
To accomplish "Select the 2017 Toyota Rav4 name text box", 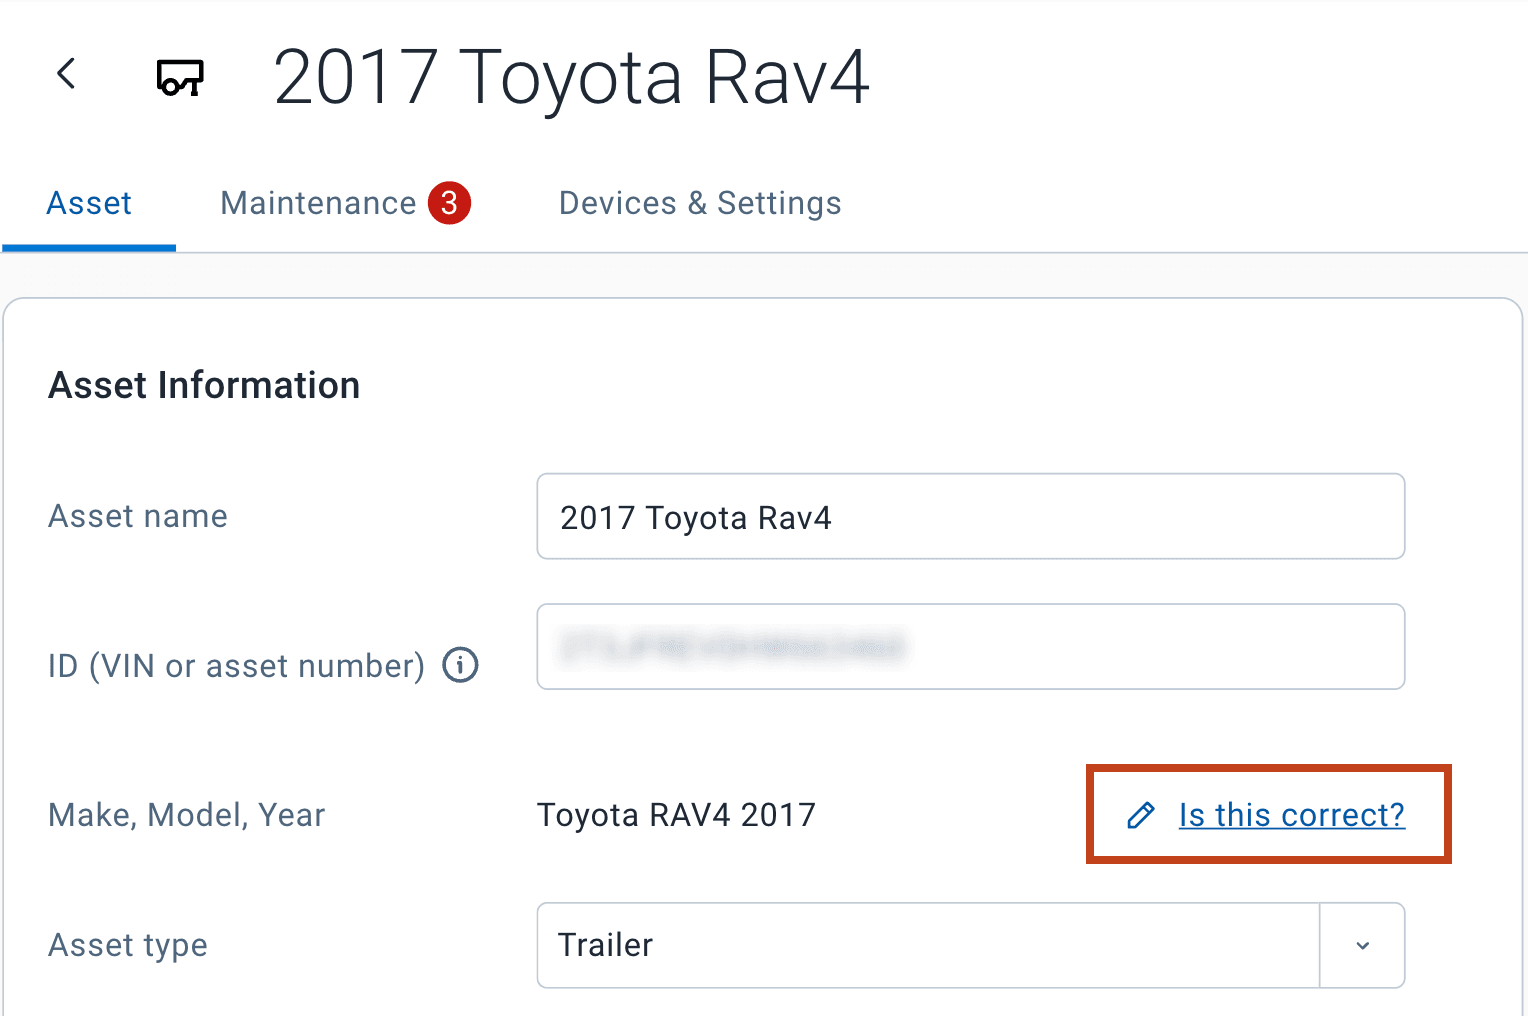I will (x=970, y=517).
